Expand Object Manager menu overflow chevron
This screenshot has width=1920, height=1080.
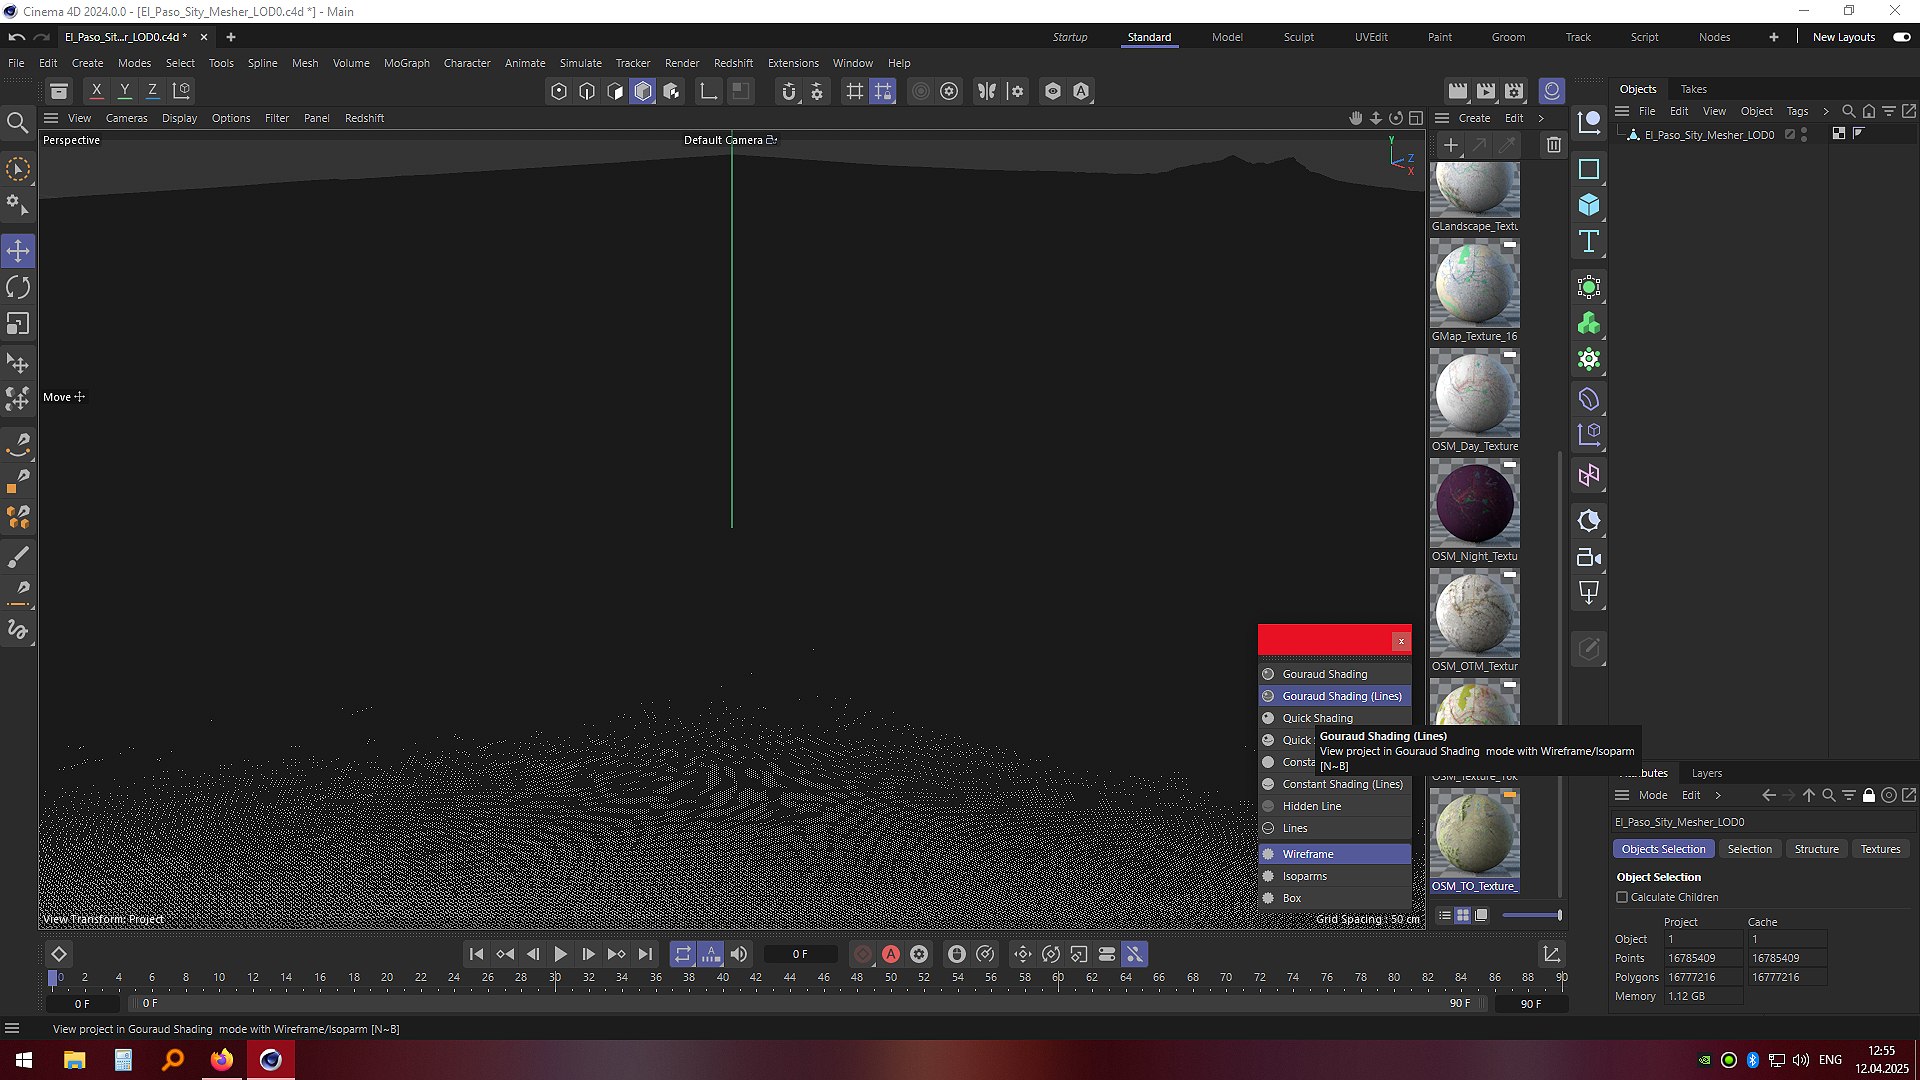tap(1826, 111)
